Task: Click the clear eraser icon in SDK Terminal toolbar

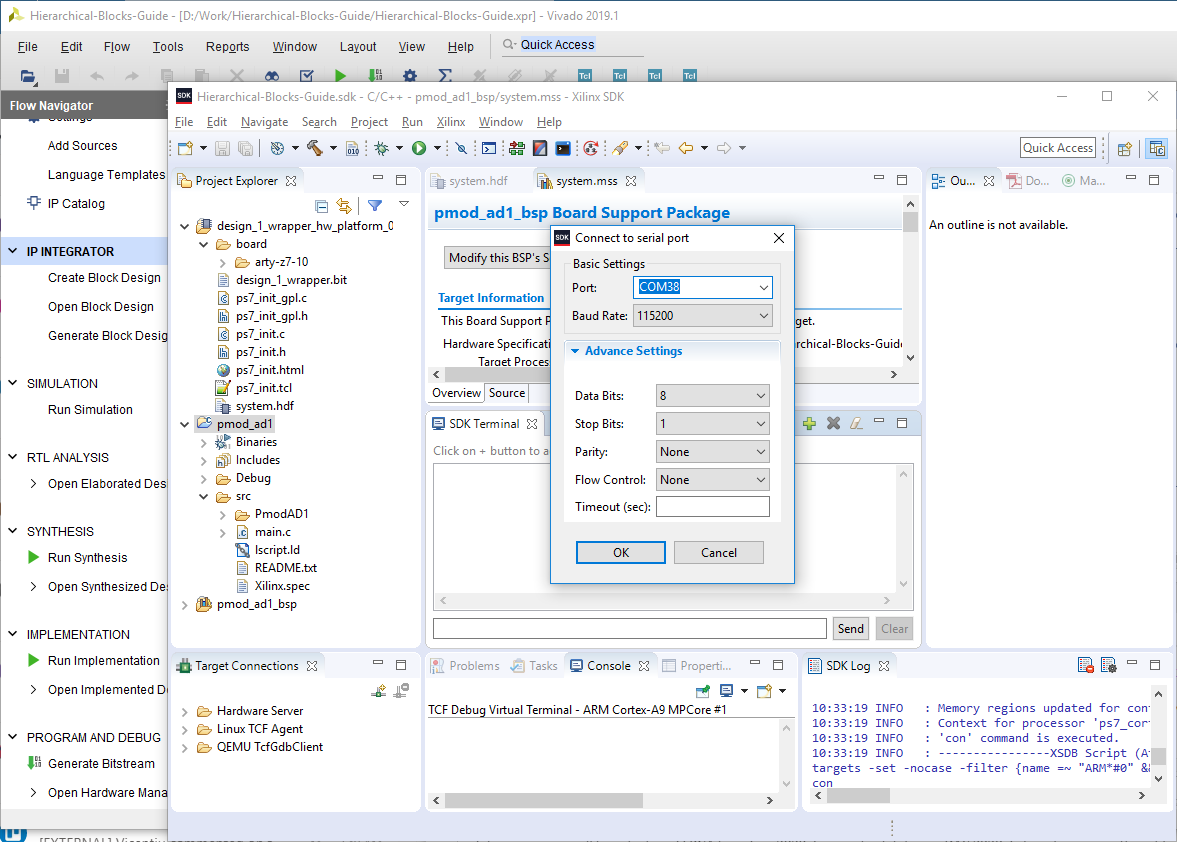Action: pyautogui.click(x=856, y=423)
